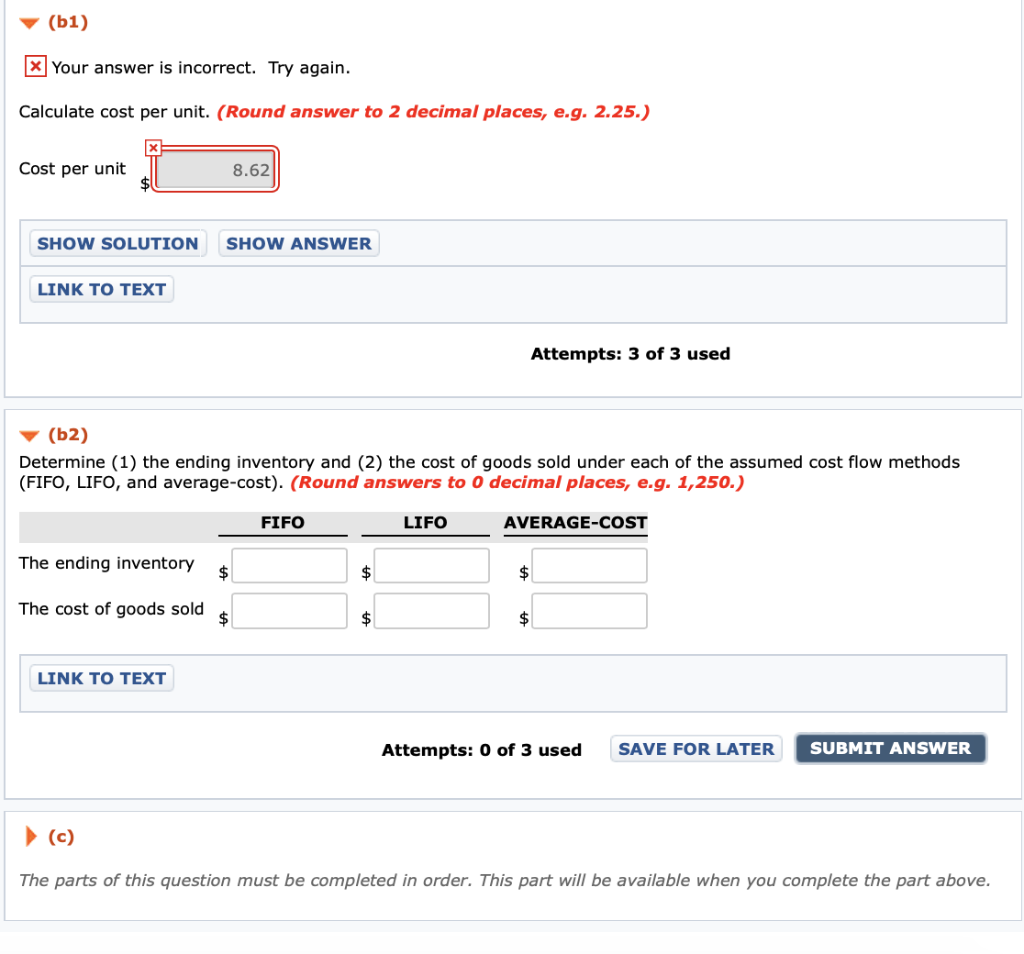The width and height of the screenshot is (1024, 954).
Task: Click the AVERAGE-COST cost of goods sold input
Action: tap(589, 610)
